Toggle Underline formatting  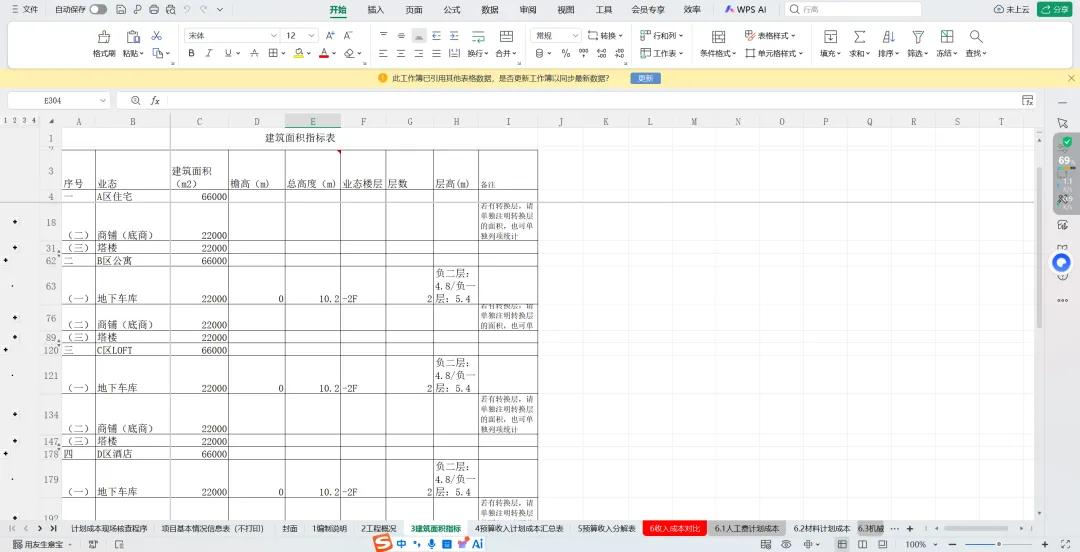pyautogui.click(x=227, y=53)
